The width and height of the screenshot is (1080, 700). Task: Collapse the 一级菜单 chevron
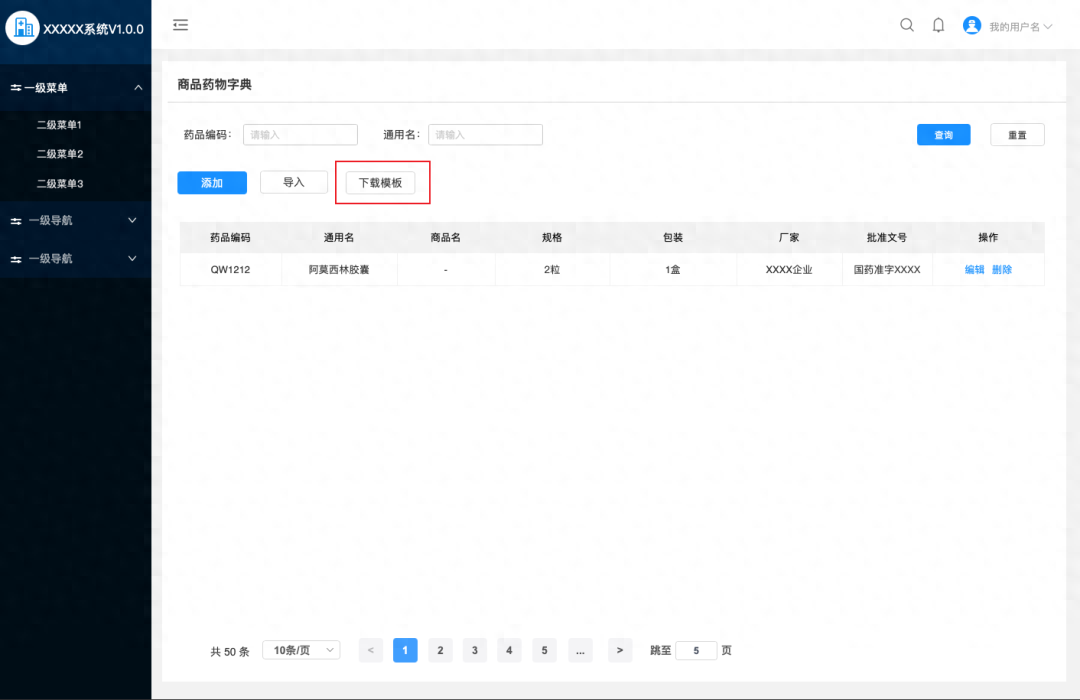pyautogui.click(x=138, y=88)
